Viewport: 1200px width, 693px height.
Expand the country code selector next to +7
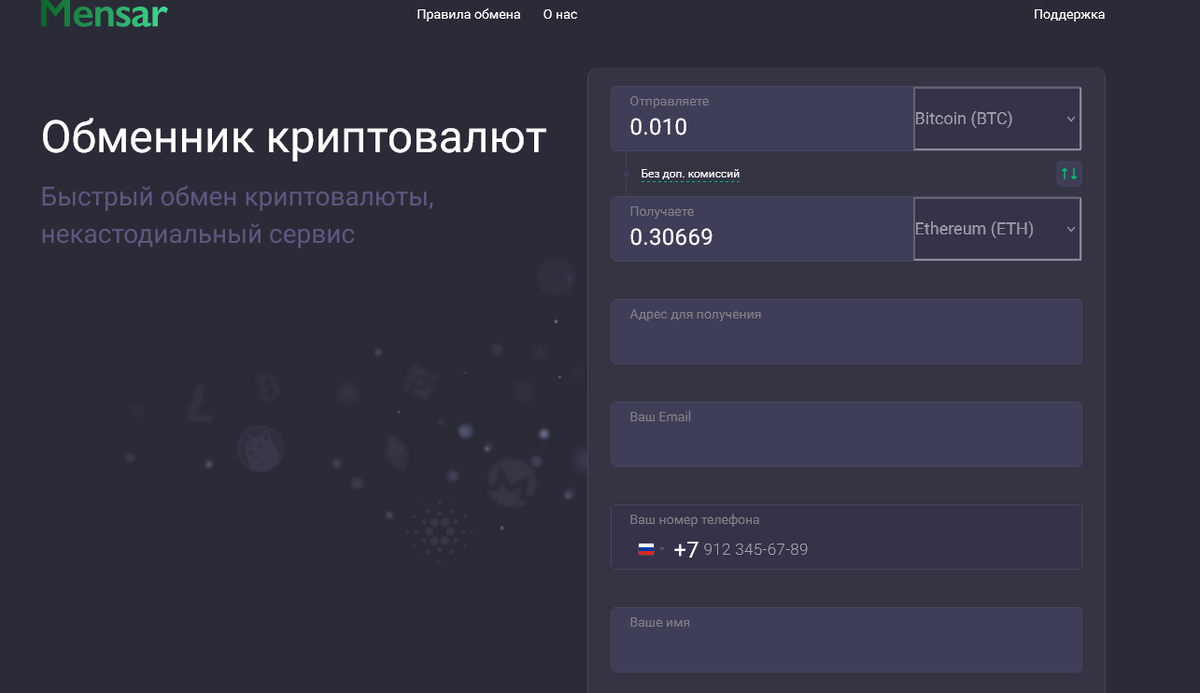663,549
